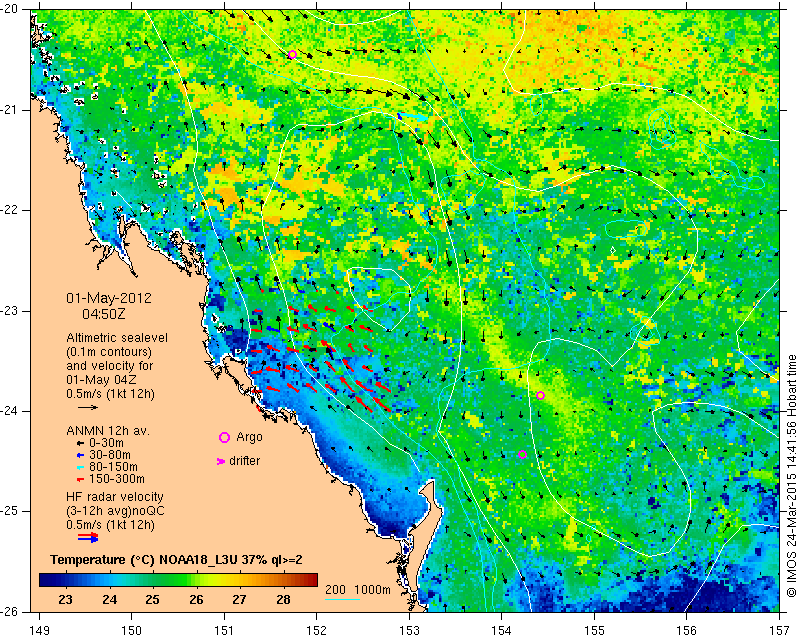
Task: Click the colorbar tick label 27
Action: (x=239, y=600)
